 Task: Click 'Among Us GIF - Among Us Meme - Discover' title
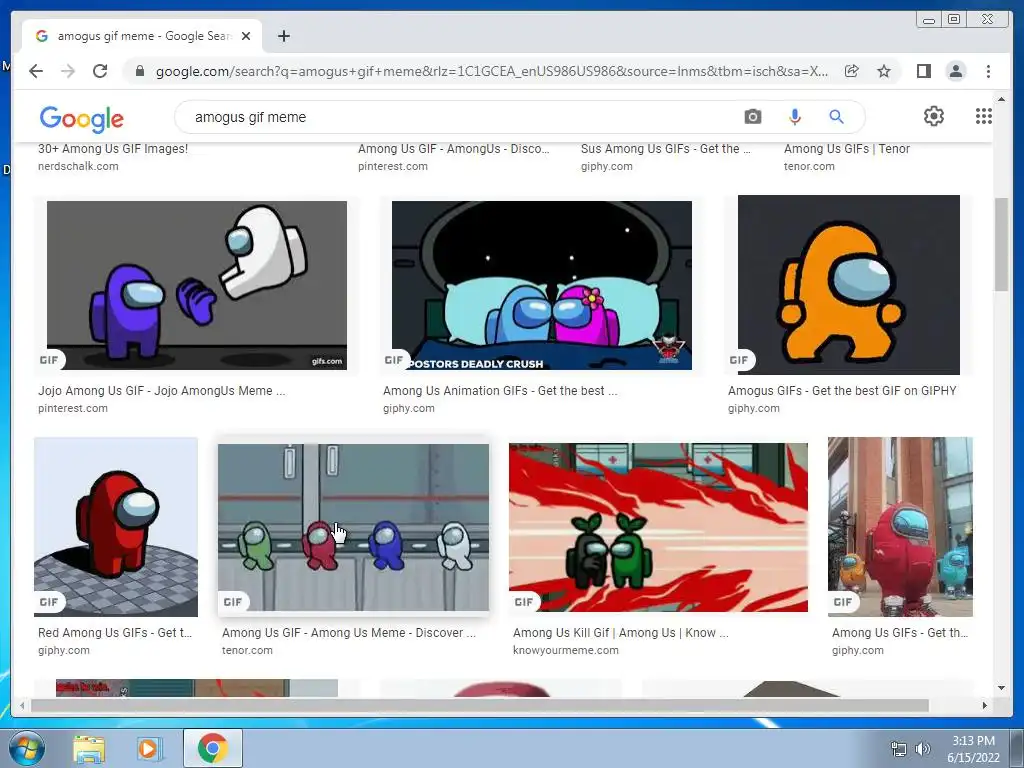pos(349,633)
